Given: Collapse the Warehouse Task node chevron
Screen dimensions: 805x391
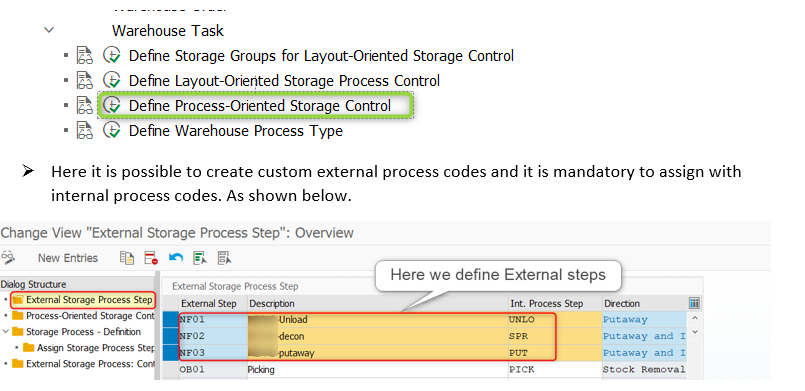Looking at the screenshot, I should pyautogui.click(x=49, y=30).
